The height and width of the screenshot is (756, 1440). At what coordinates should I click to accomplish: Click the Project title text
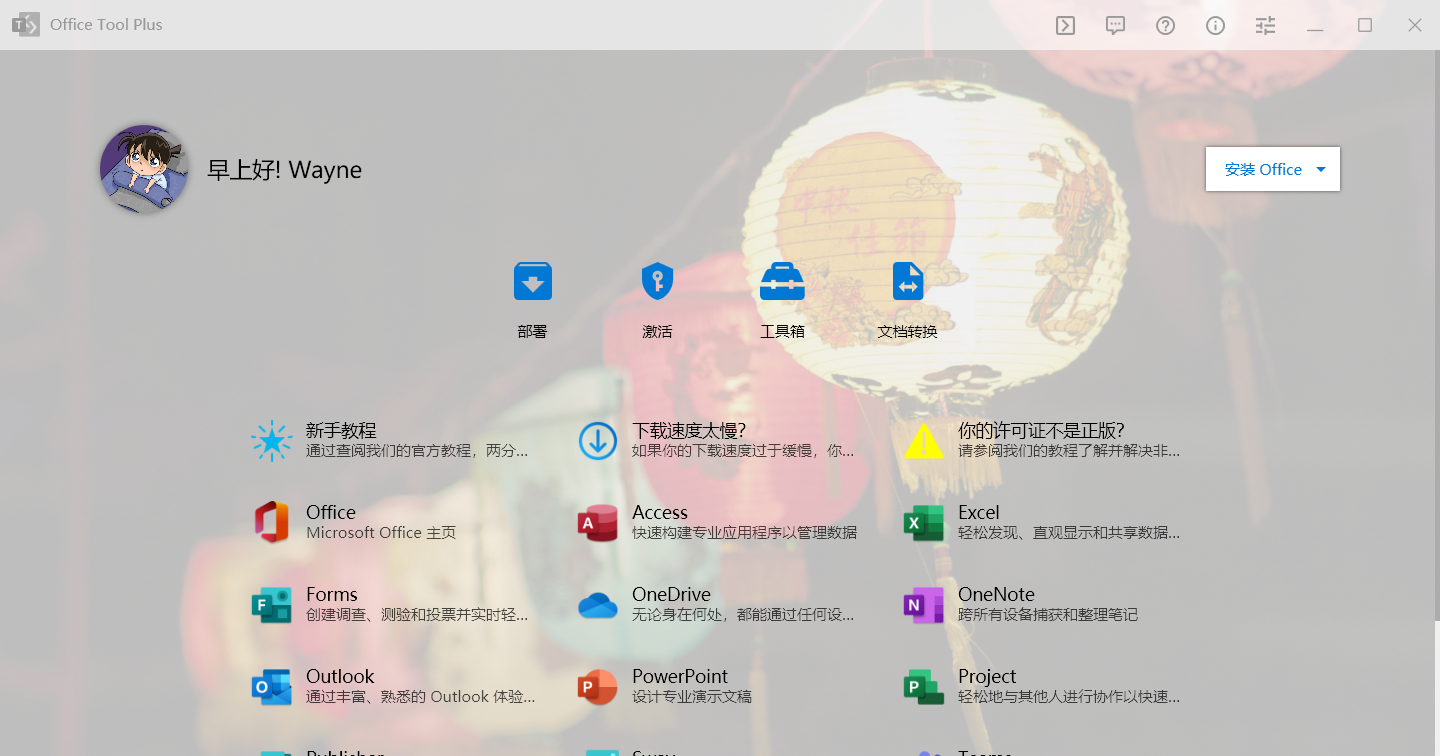pyautogui.click(x=987, y=676)
